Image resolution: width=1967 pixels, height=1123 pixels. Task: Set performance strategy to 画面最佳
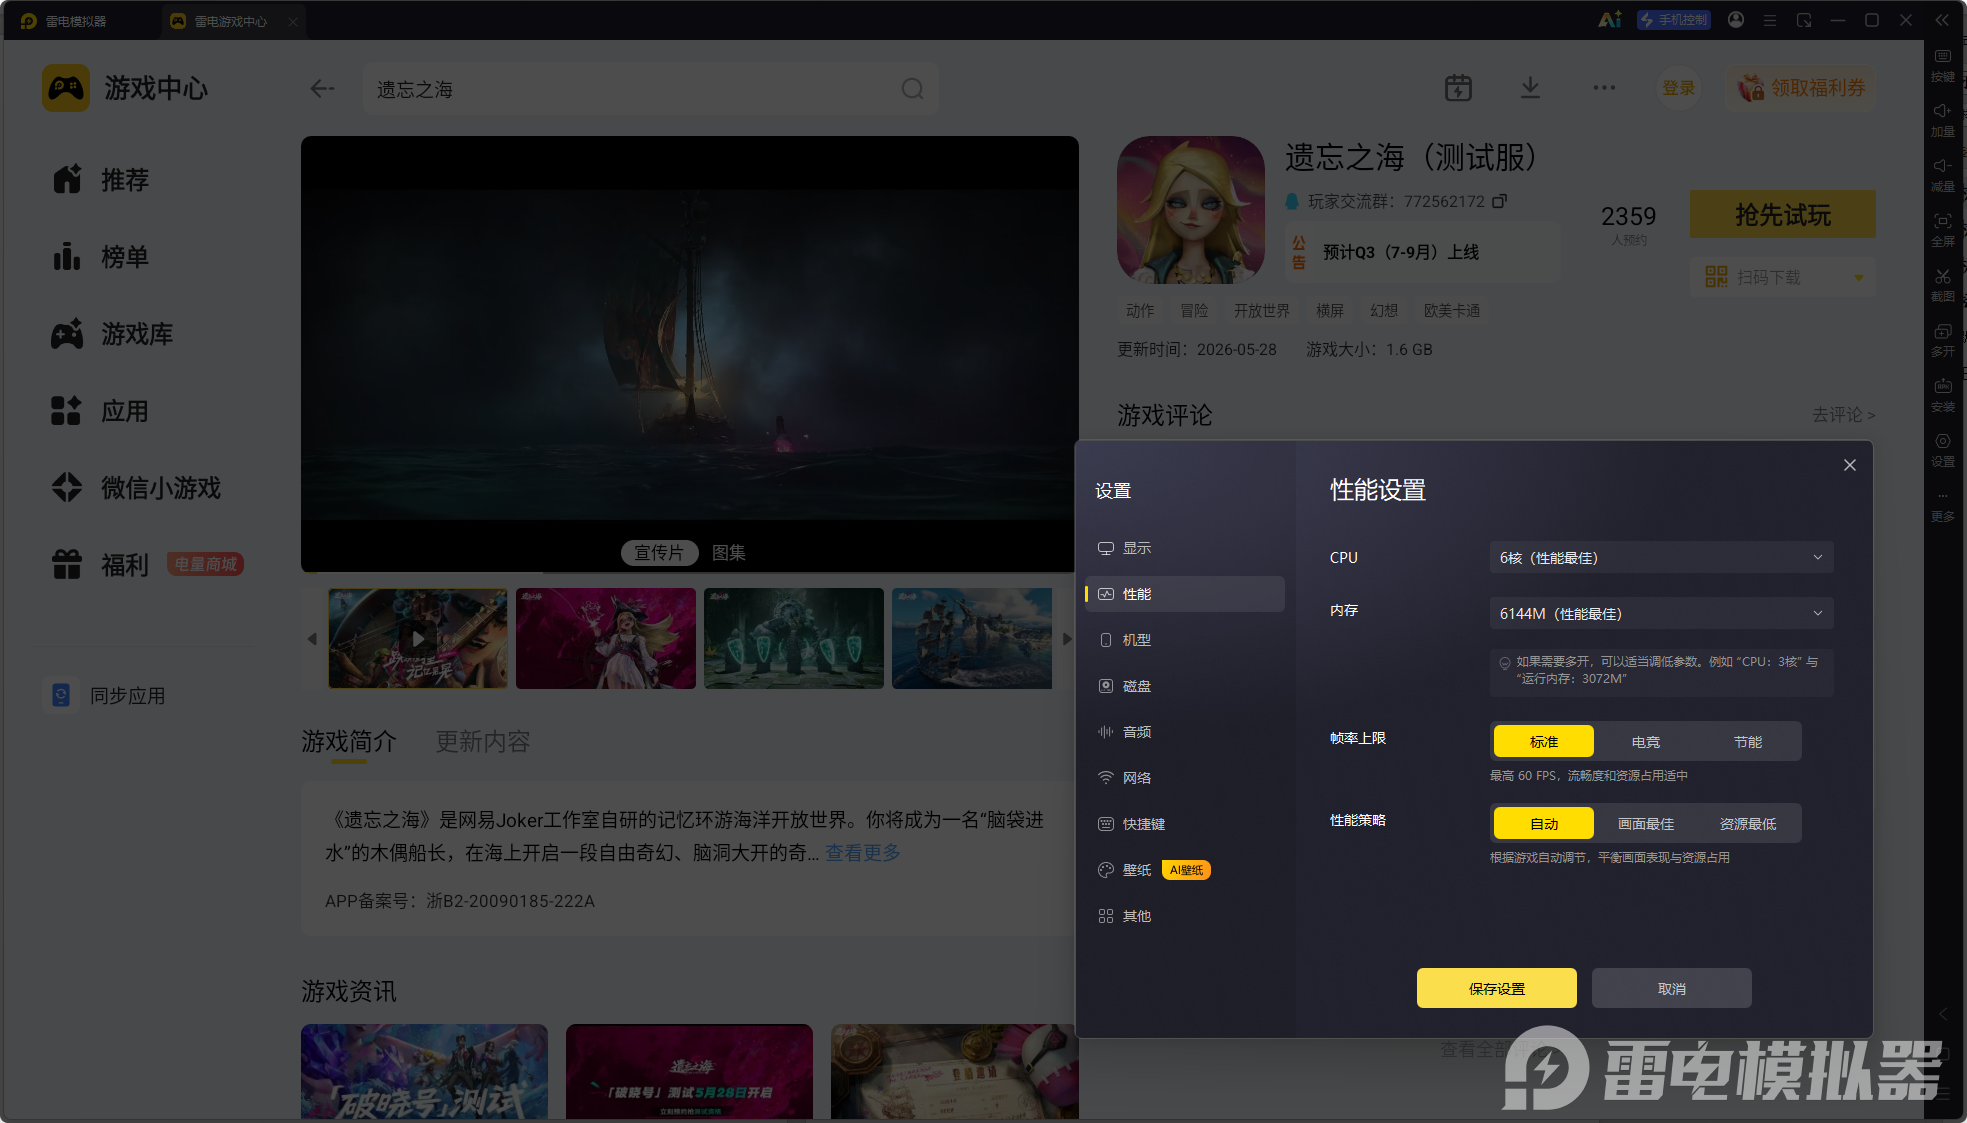tap(1646, 823)
